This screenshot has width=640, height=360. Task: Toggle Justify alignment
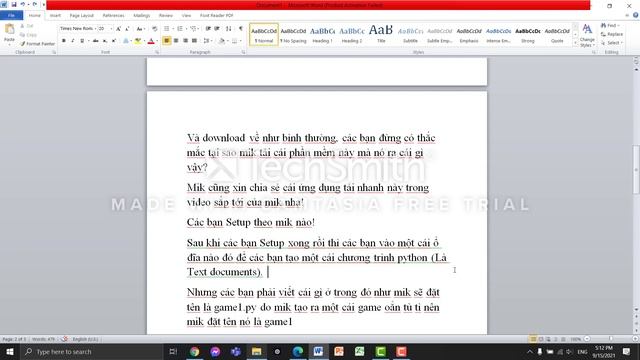194,41
